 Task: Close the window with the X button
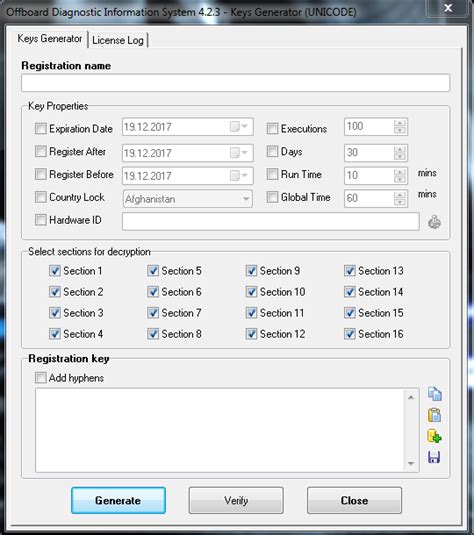[x=448, y=8]
